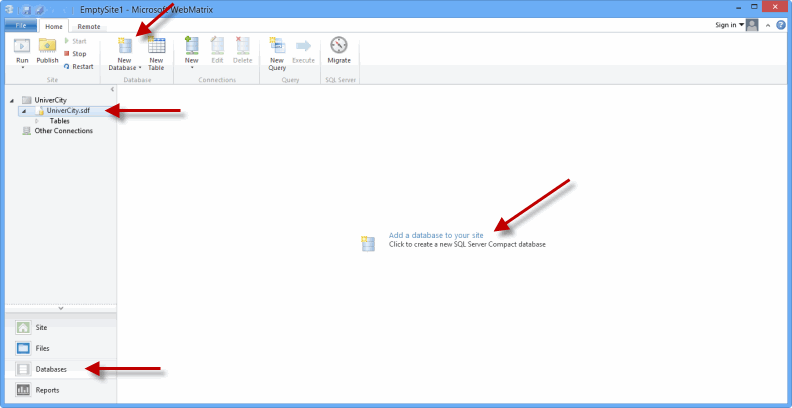Click the Execute query icon
Viewport: 792px width, 408px height.
[x=303, y=46]
